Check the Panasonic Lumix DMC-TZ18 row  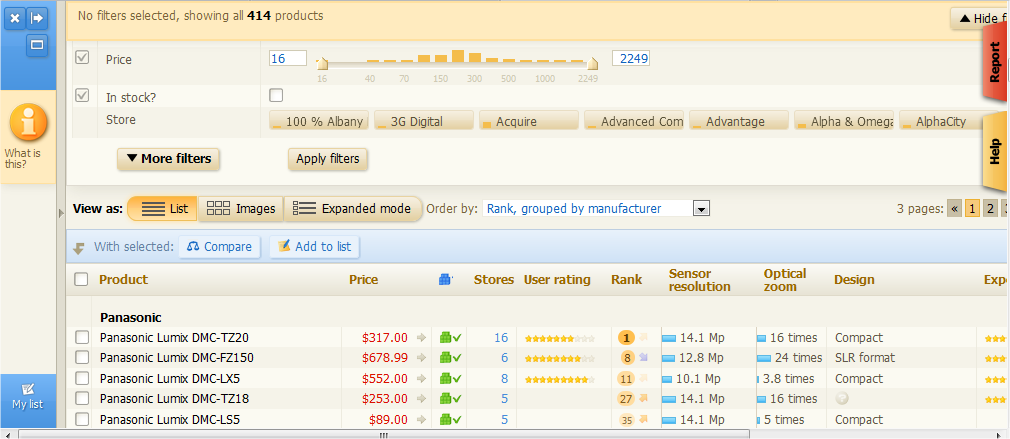coord(82,399)
